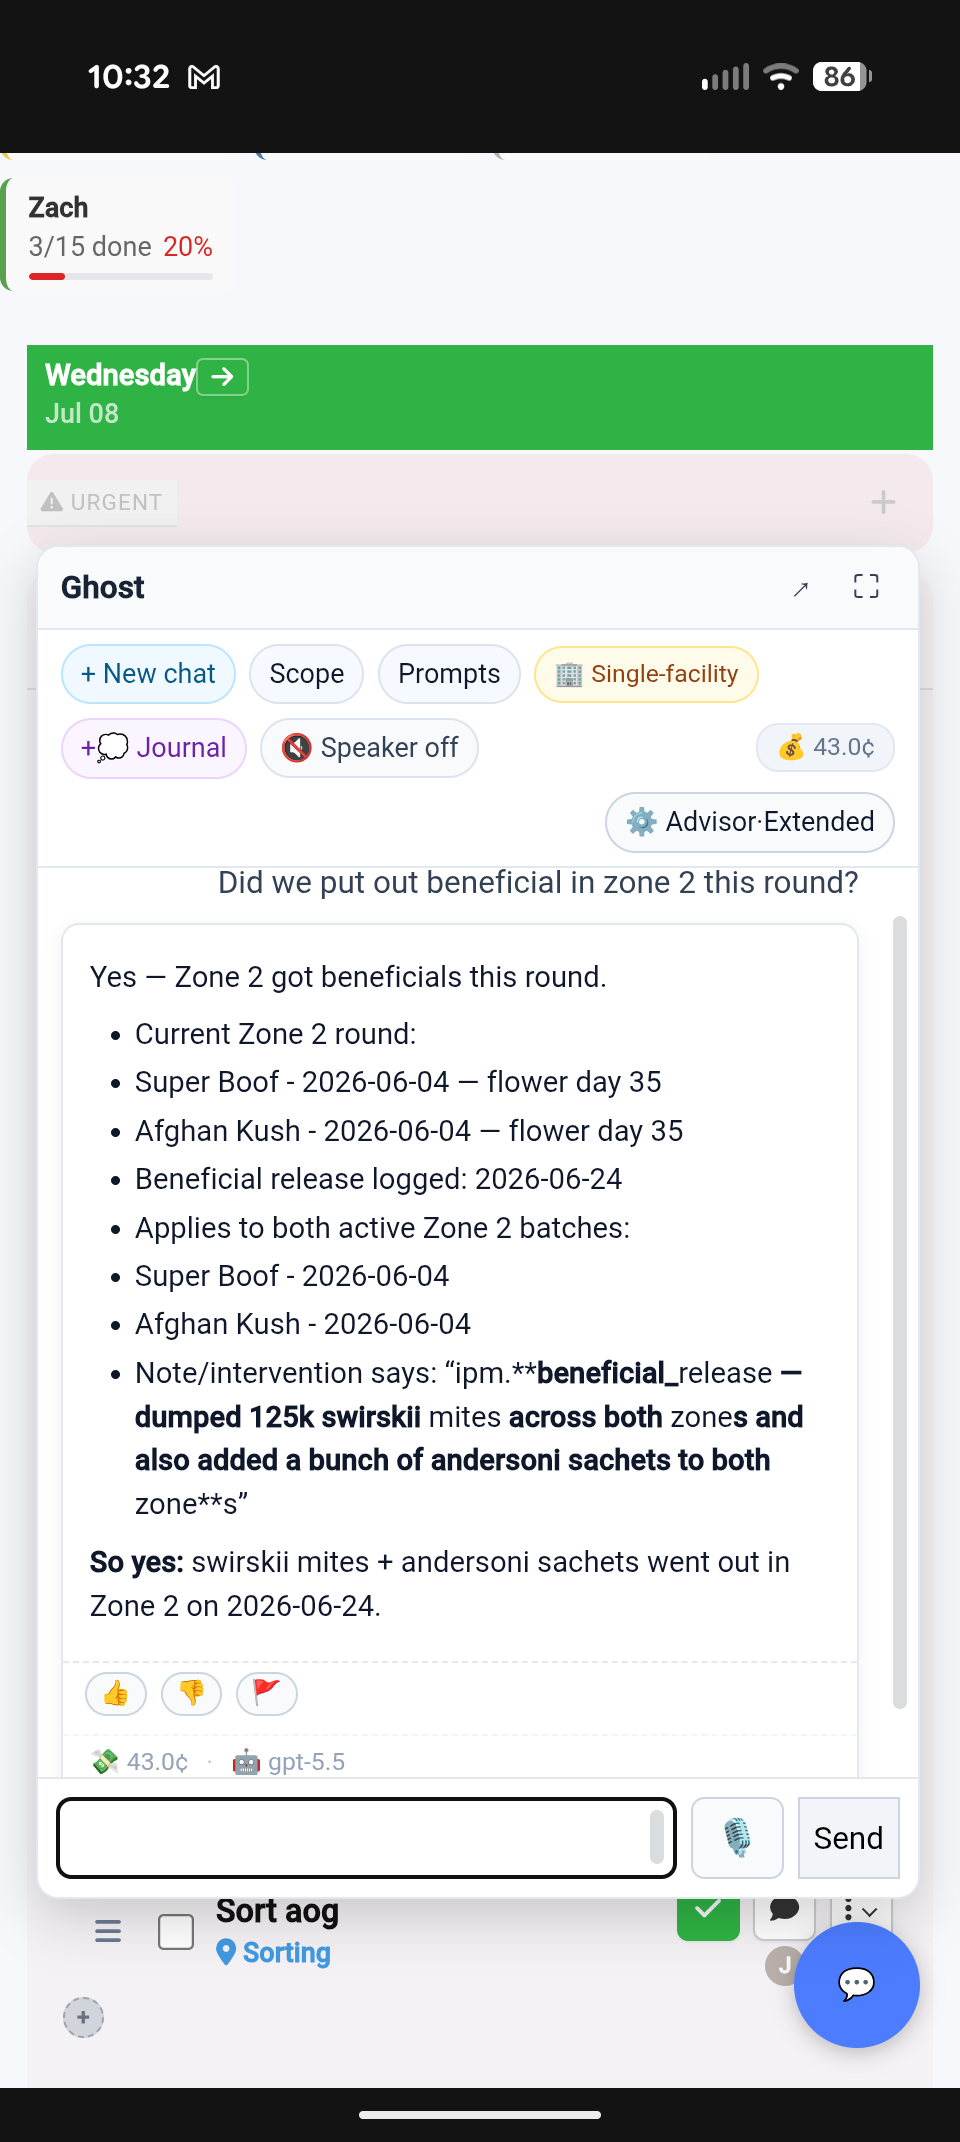Tap the hamburger drag handle beside Sort aog
Viewport: 960px width, 2142px height.
coord(108,1931)
